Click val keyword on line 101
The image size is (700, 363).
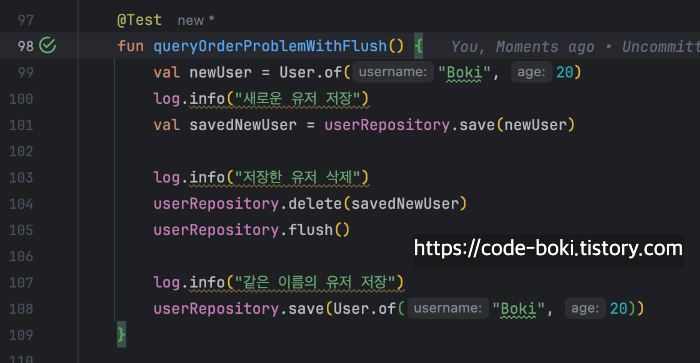click(167, 125)
